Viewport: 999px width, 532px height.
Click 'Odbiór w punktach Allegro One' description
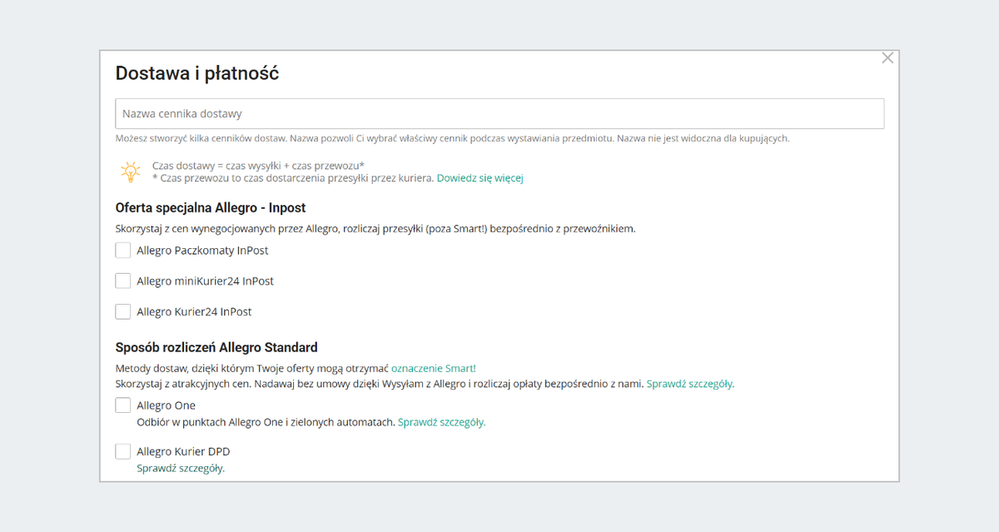[x=266, y=422]
